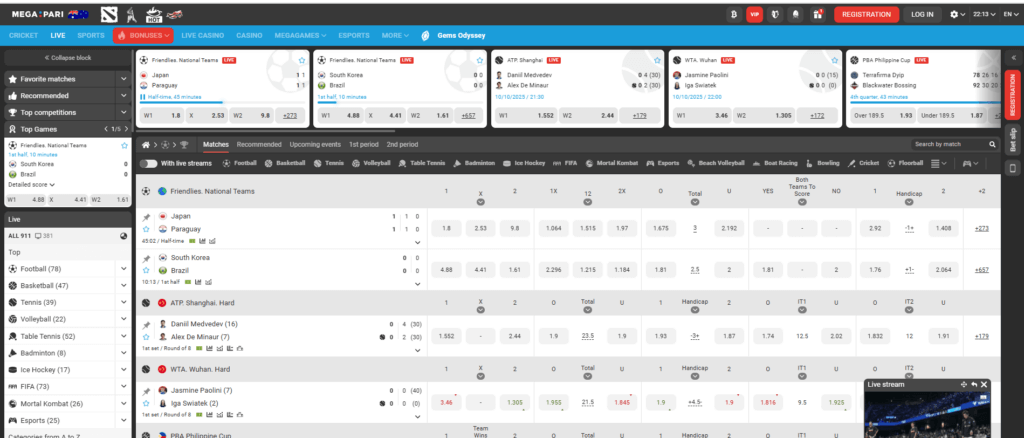
Task: Open the BONUSES dropdown menu
Action: tap(143, 35)
